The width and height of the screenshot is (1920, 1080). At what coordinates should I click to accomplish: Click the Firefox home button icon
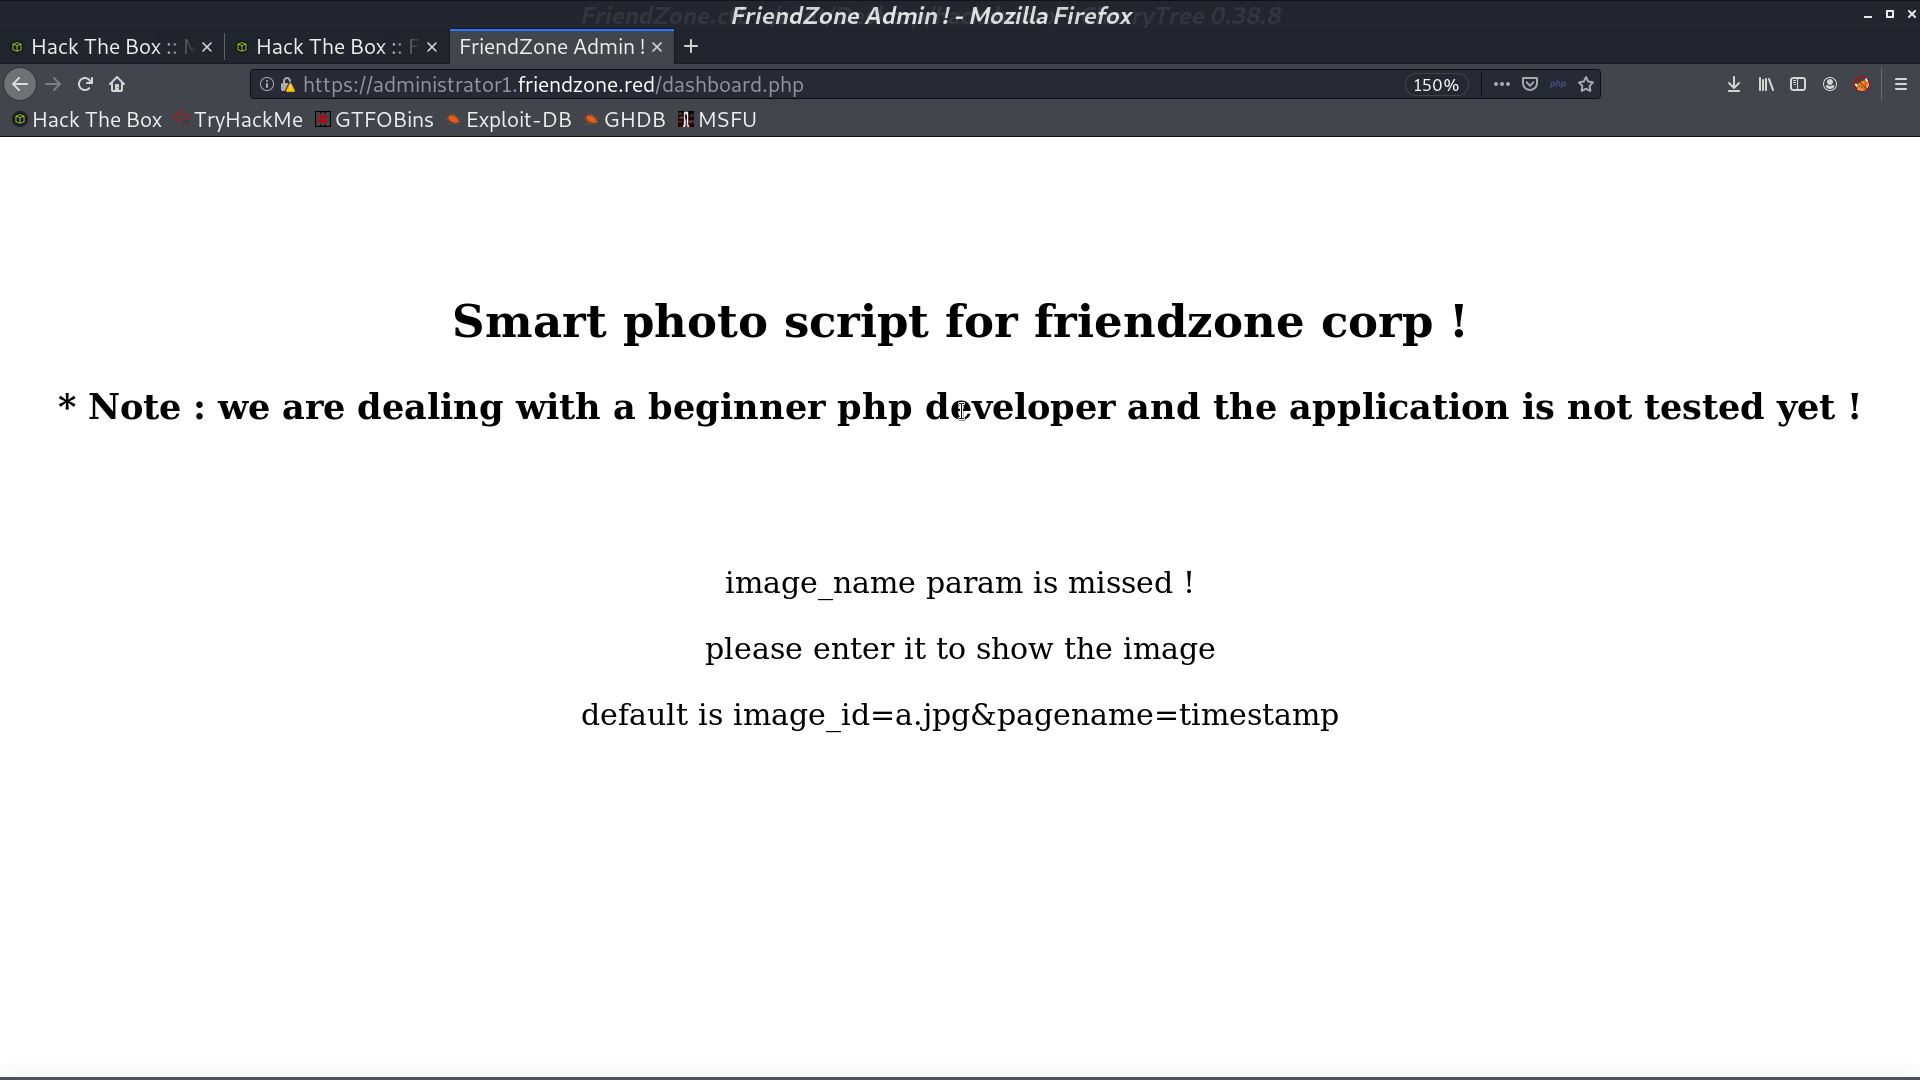[116, 84]
